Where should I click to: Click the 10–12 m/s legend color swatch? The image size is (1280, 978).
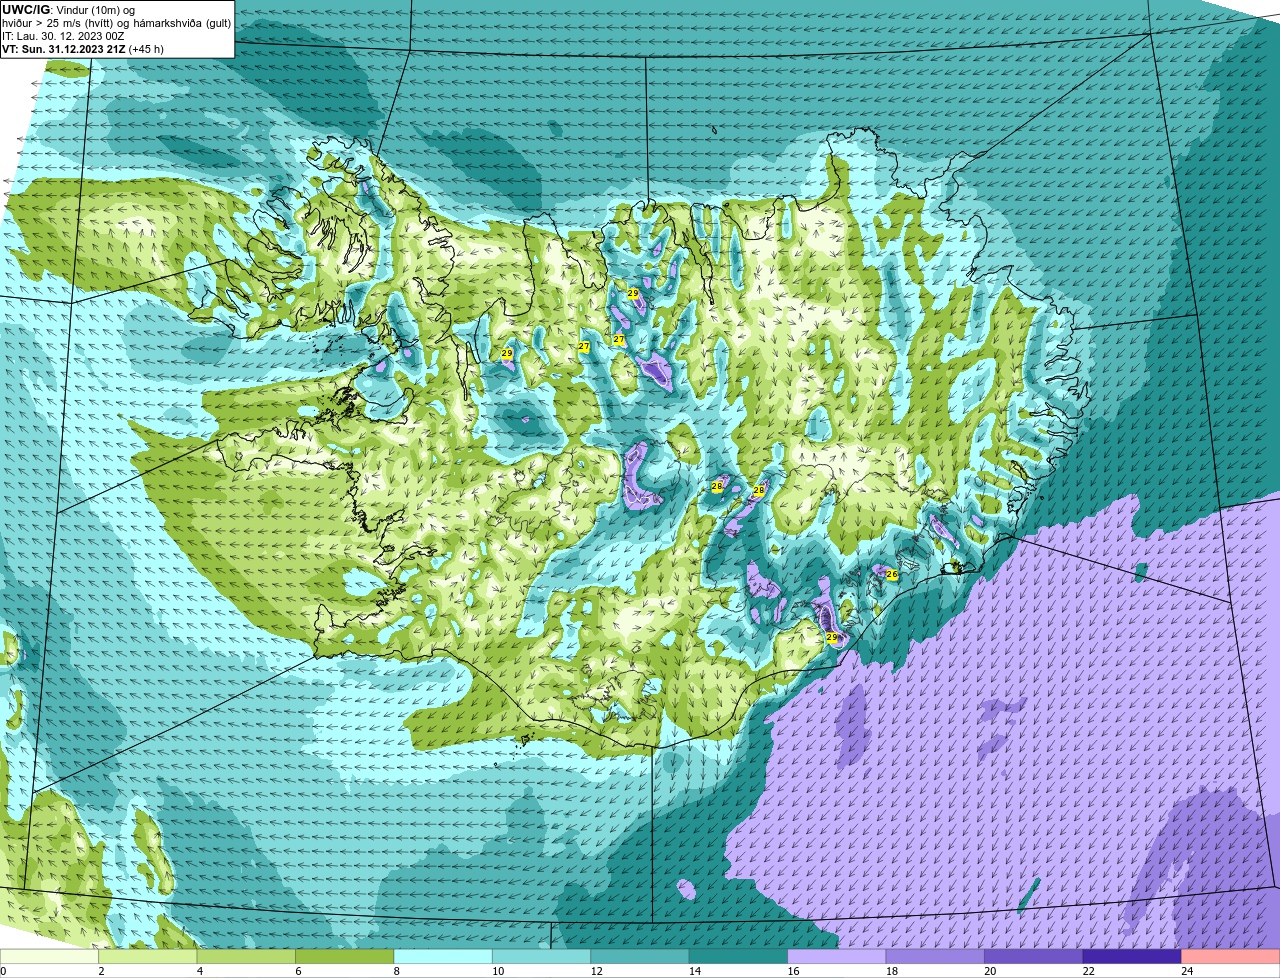click(x=542, y=956)
